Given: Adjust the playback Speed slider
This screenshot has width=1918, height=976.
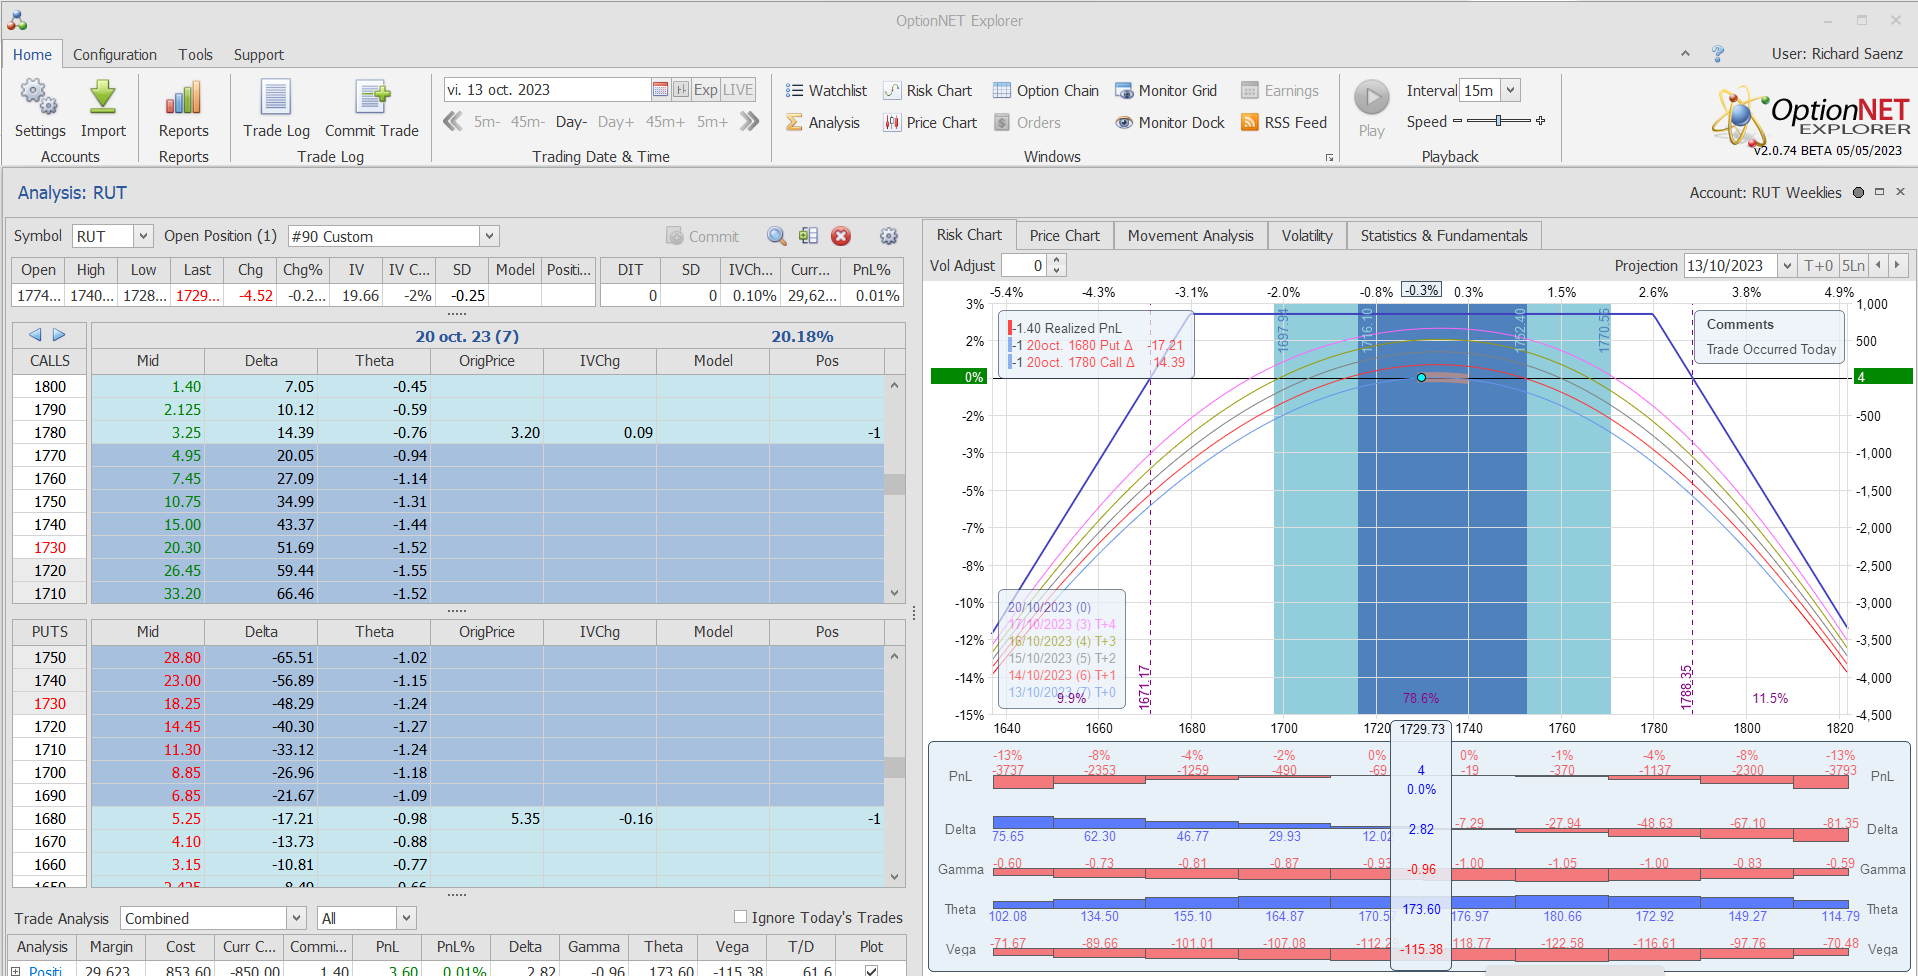Looking at the screenshot, I should [1498, 121].
